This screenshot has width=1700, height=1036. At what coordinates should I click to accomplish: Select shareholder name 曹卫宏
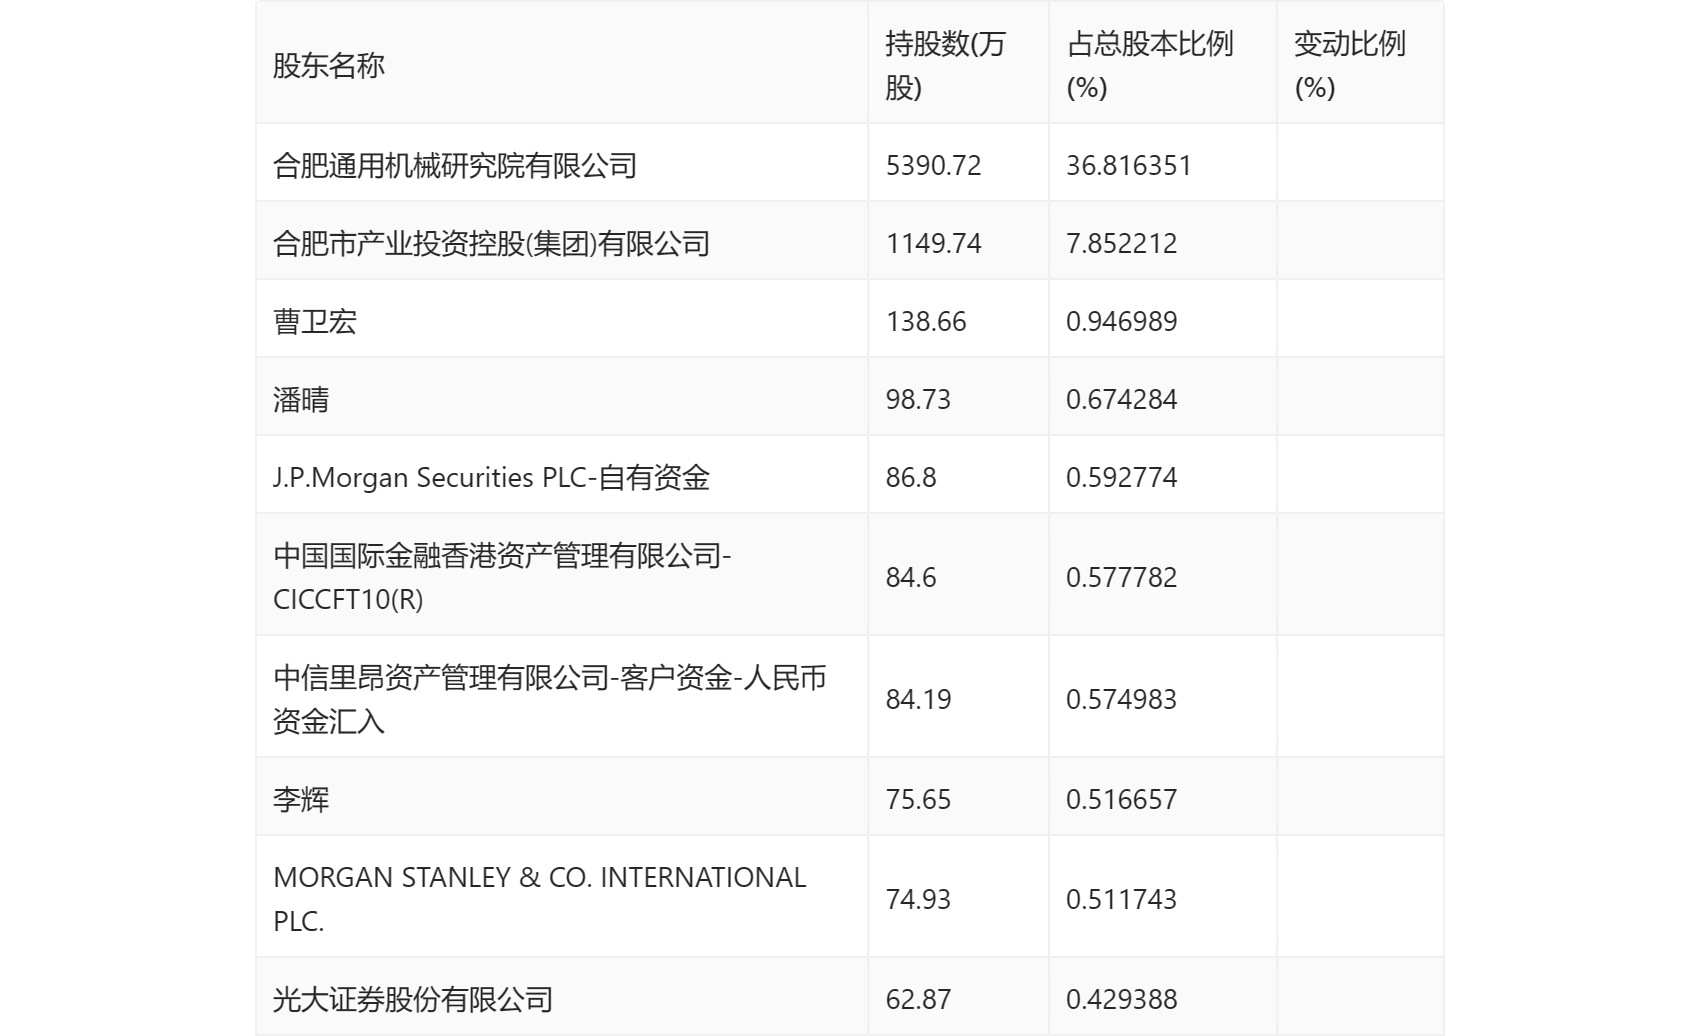[315, 321]
